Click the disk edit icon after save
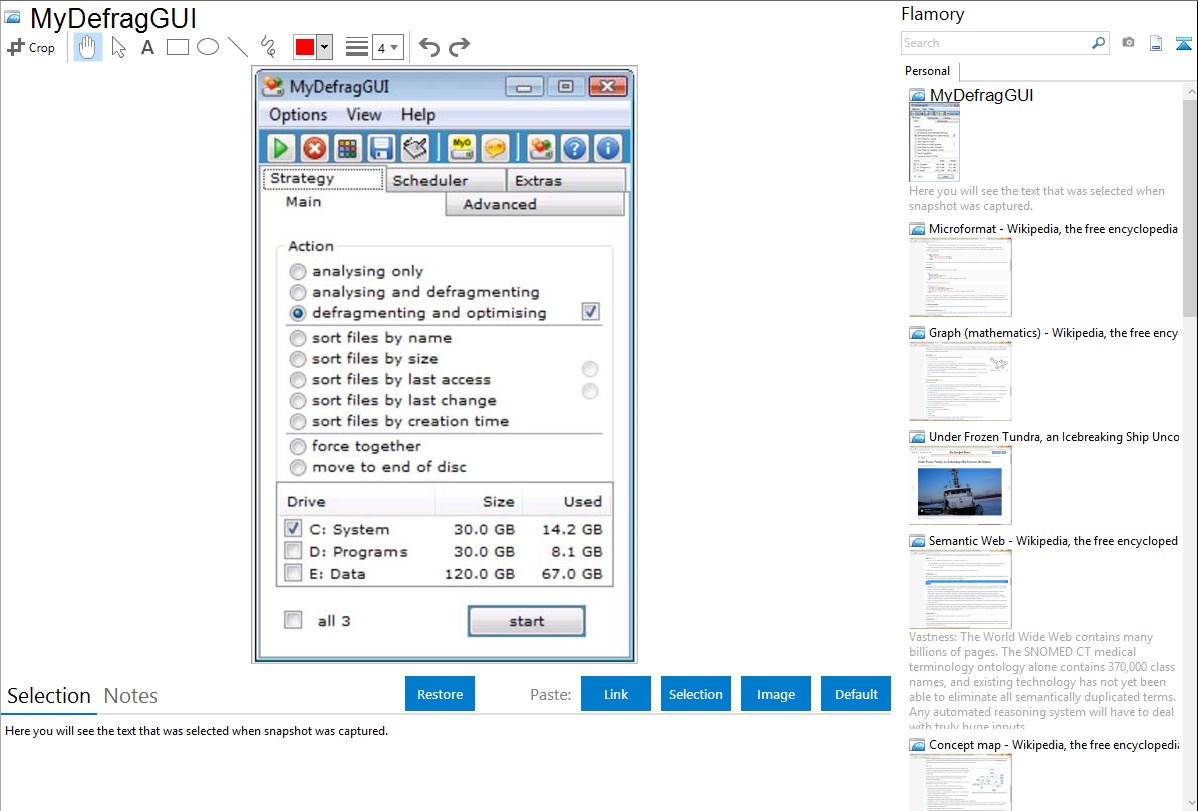 point(415,148)
